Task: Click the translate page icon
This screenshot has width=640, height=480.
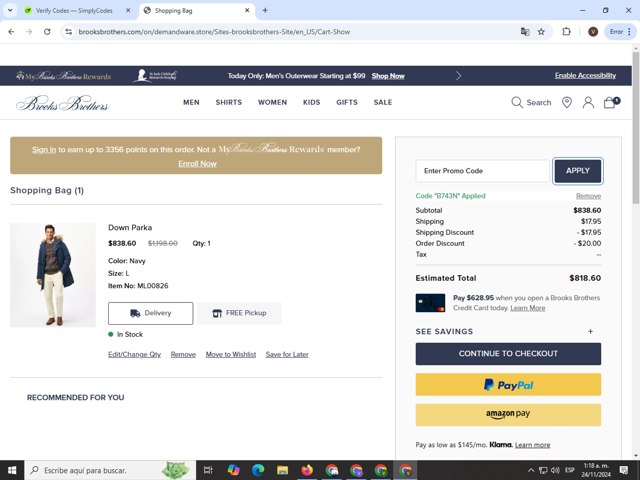Action: (525, 31)
